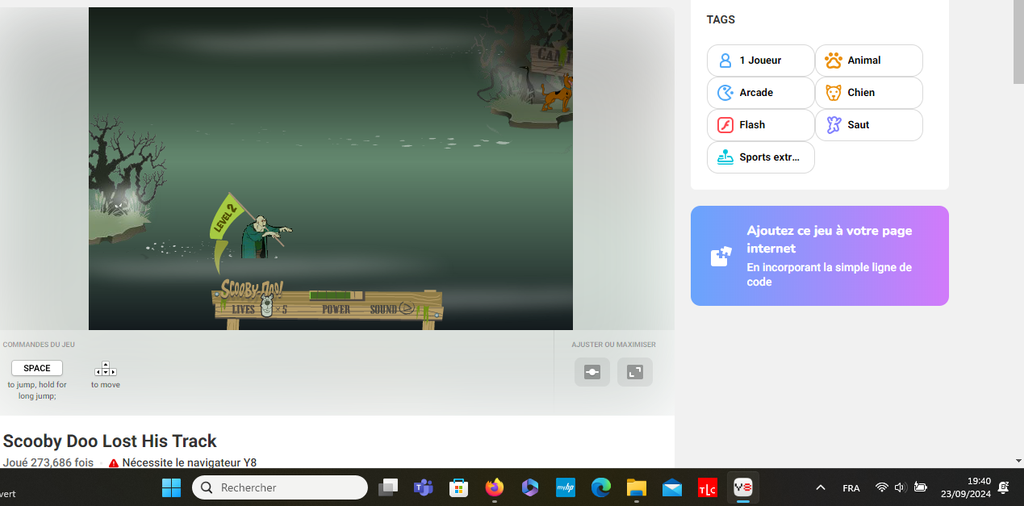The height and width of the screenshot is (506, 1024).
Task: Open the "1 Joueur" tag
Action: [x=760, y=60]
